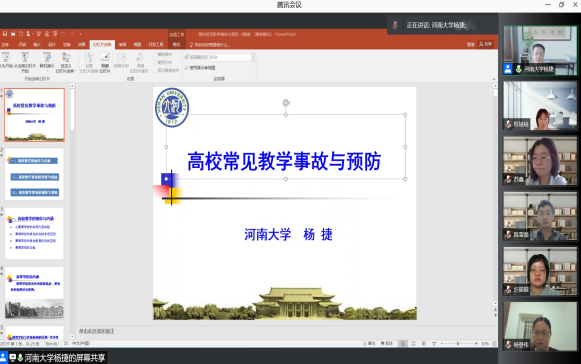Click the Hide Slide icon in ribbon
The width and height of the screenshot is (581, 364).
105,57
